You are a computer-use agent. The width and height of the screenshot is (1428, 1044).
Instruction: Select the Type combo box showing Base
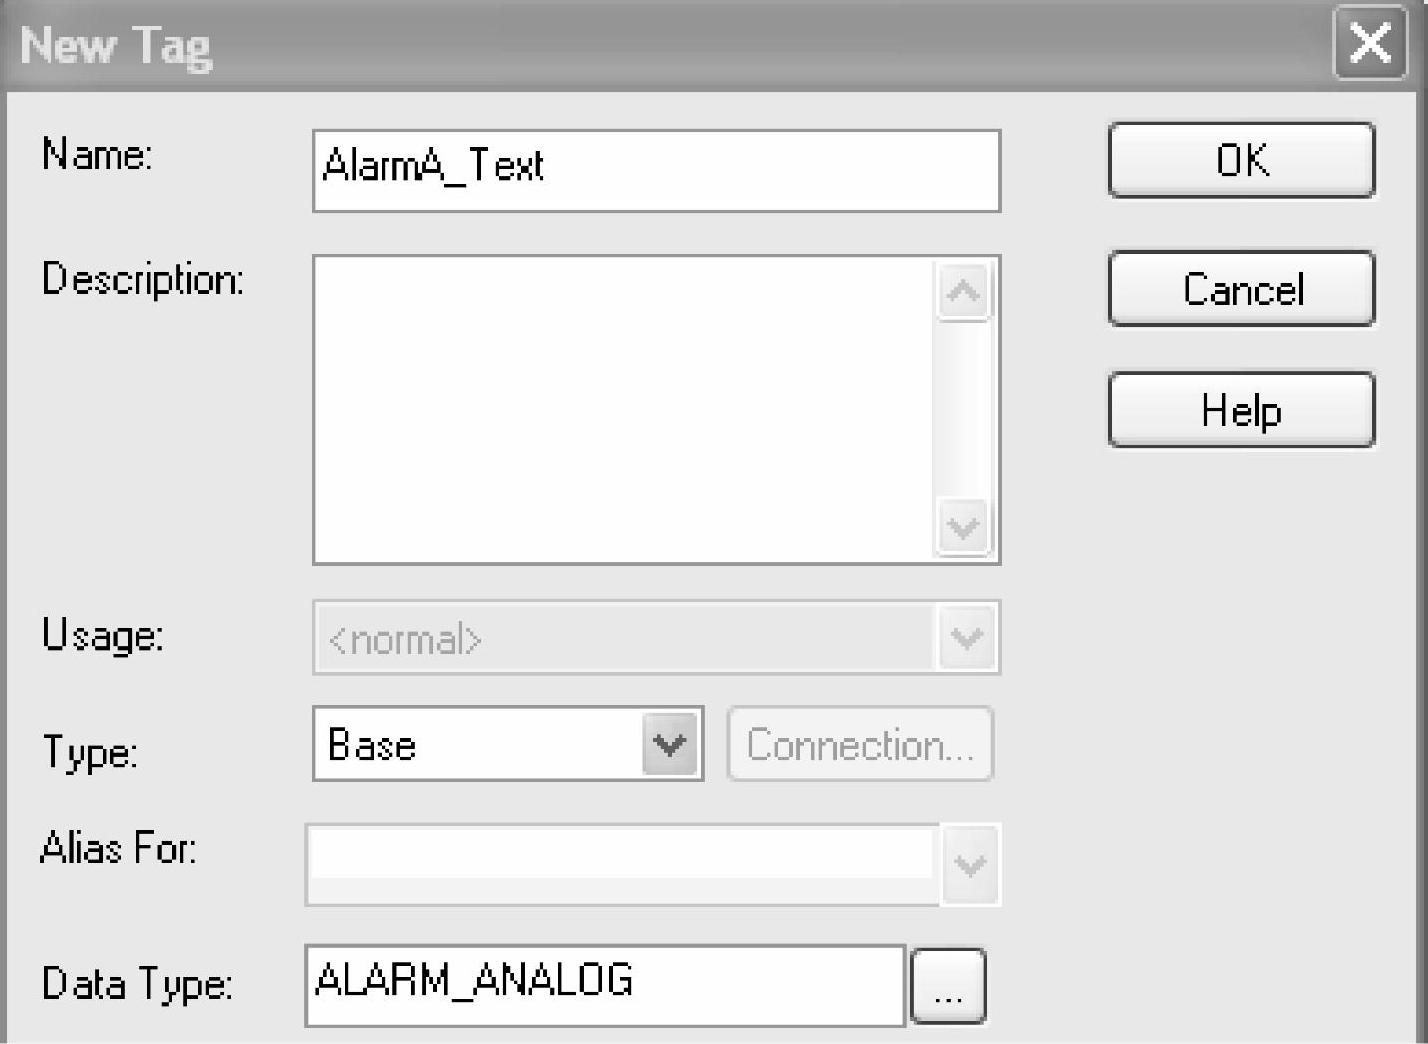click(480, 744)
